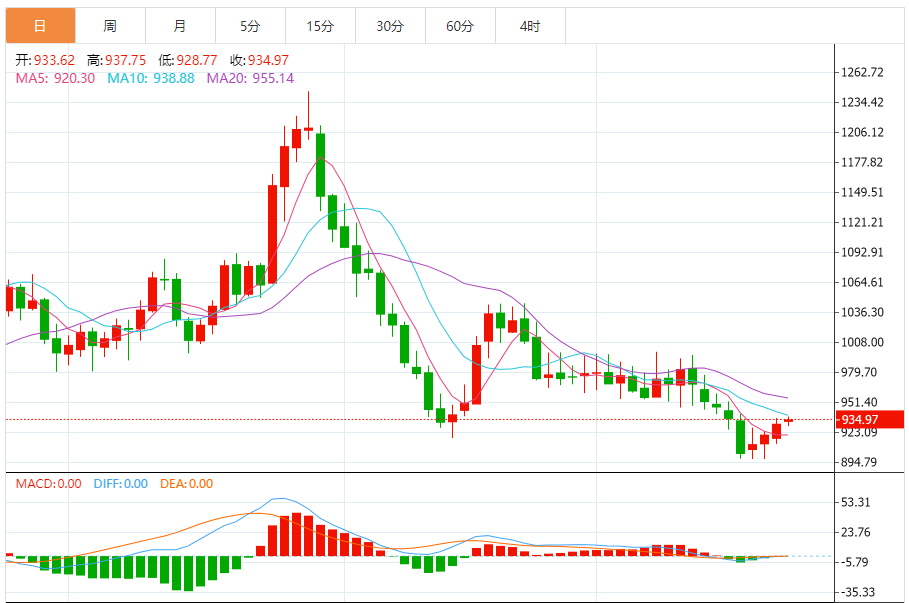Click the -5.79 MACD axis label
Viewport: 909px width, 603px height.
point(855,562)
